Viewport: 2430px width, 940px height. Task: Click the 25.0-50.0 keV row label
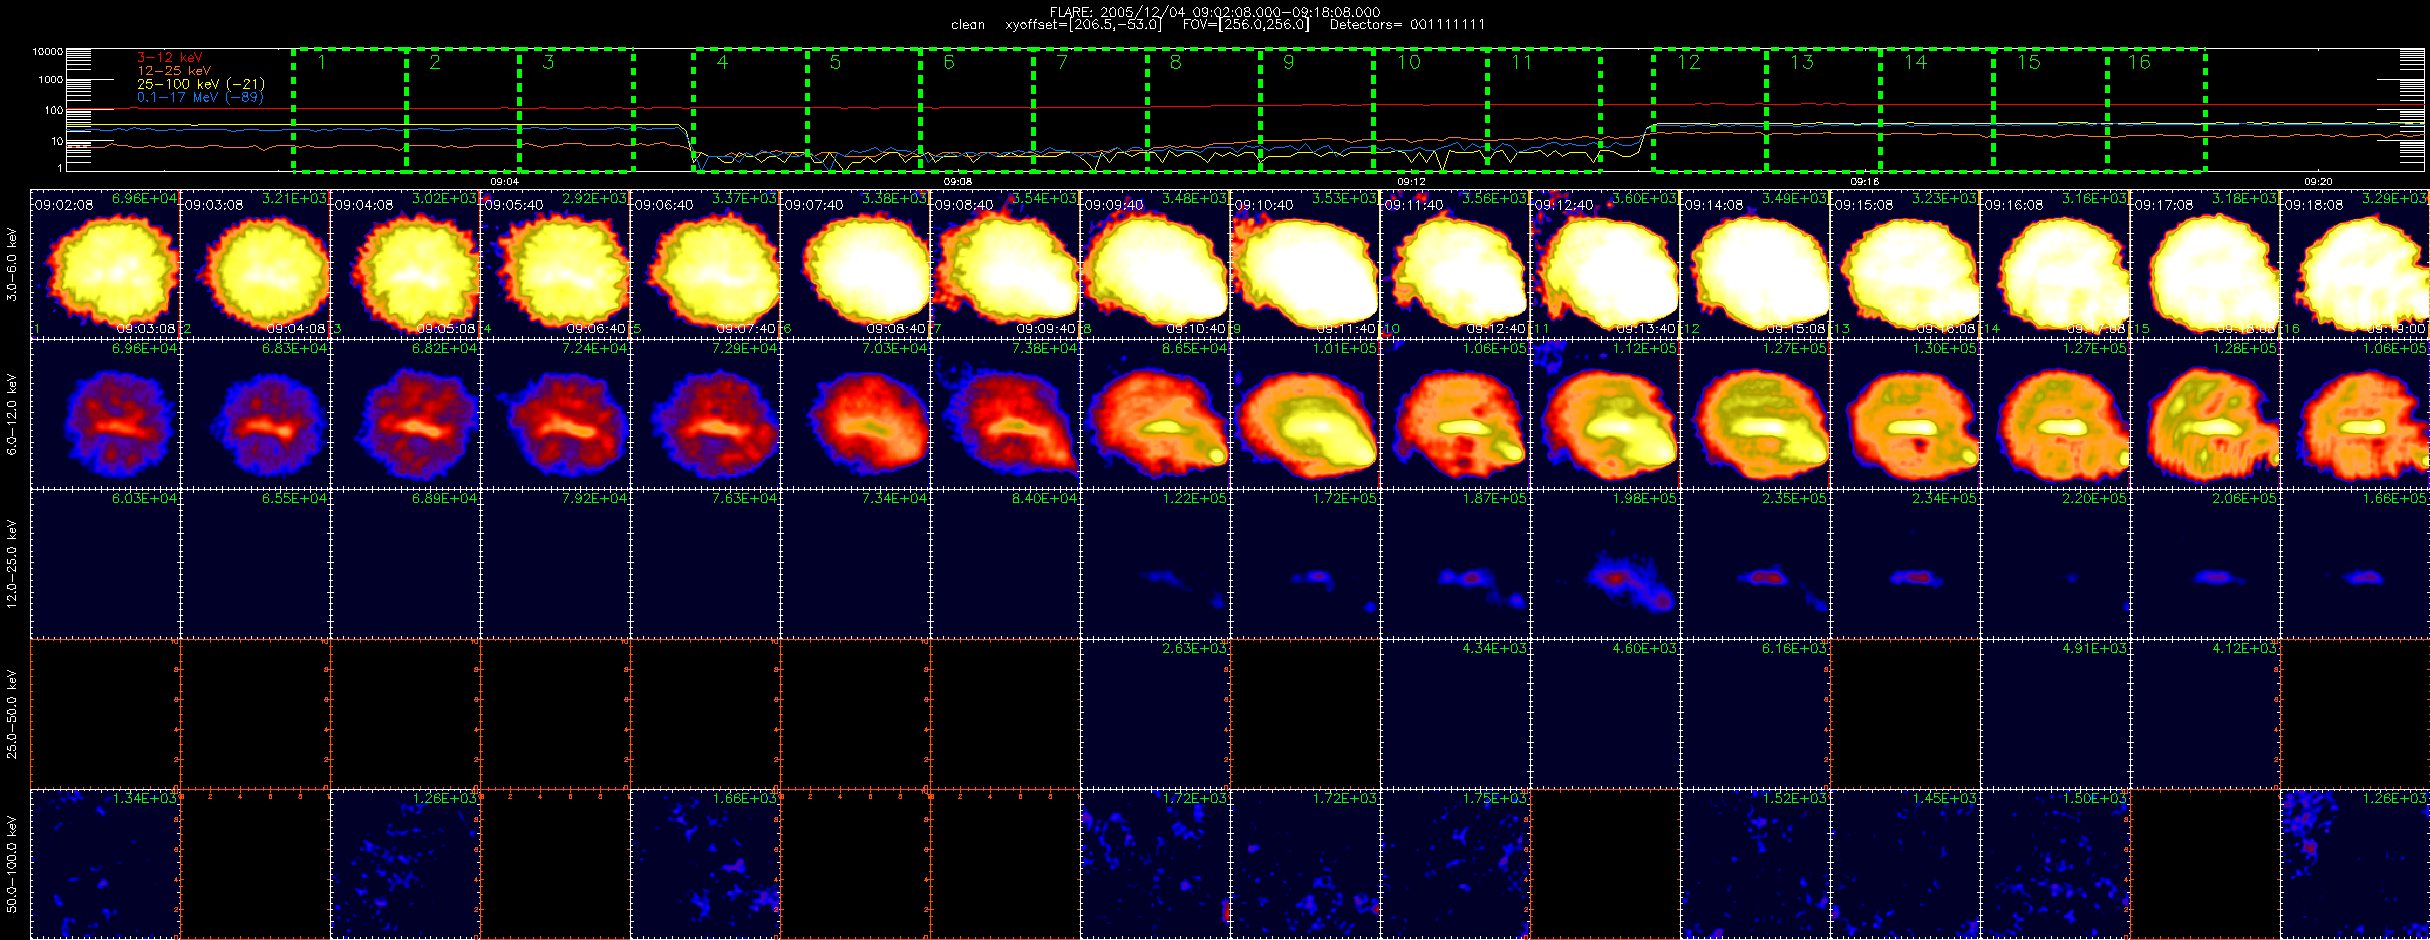pos(12,714)
